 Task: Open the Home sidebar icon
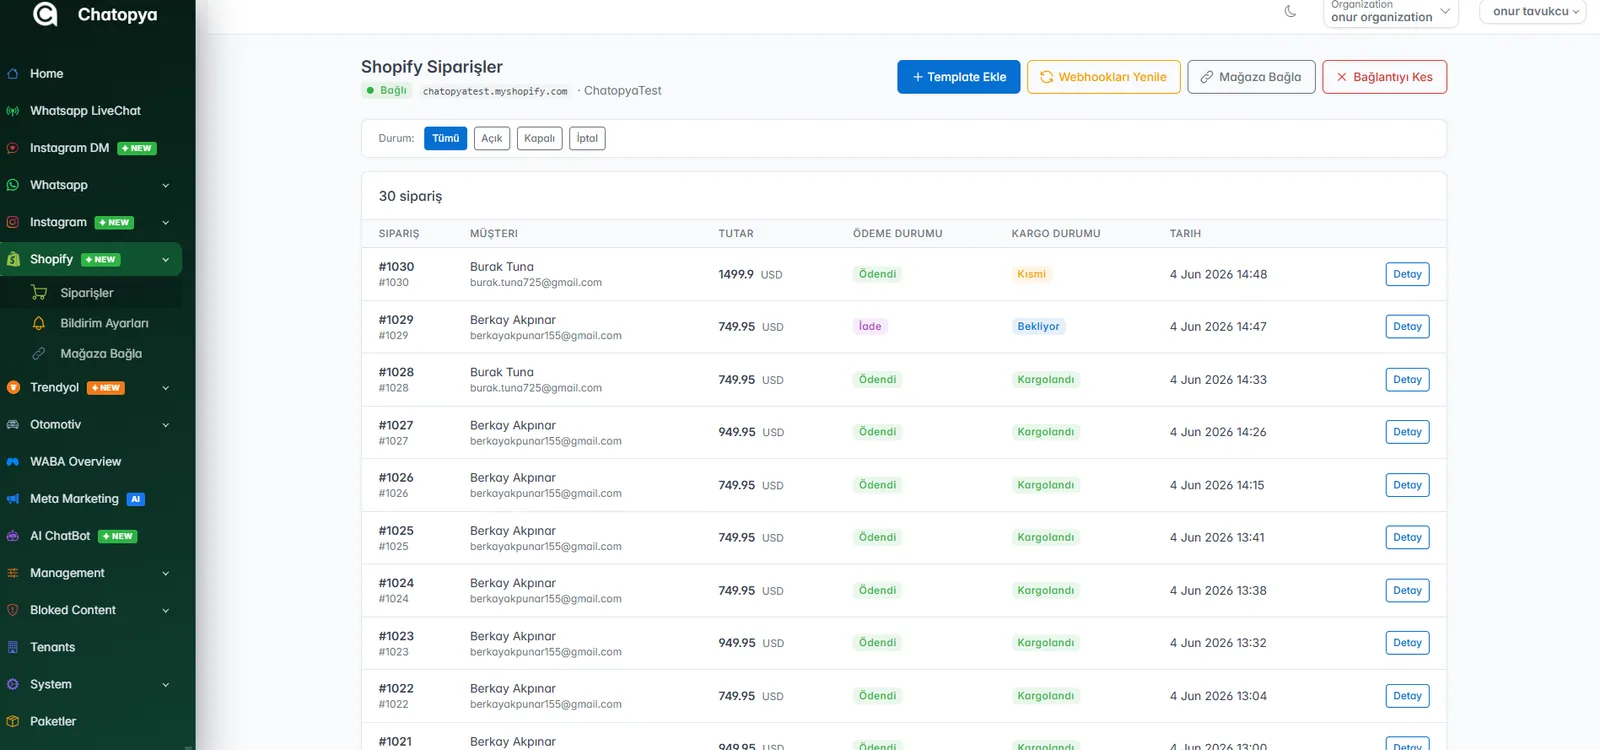click(x=13, y=74)
